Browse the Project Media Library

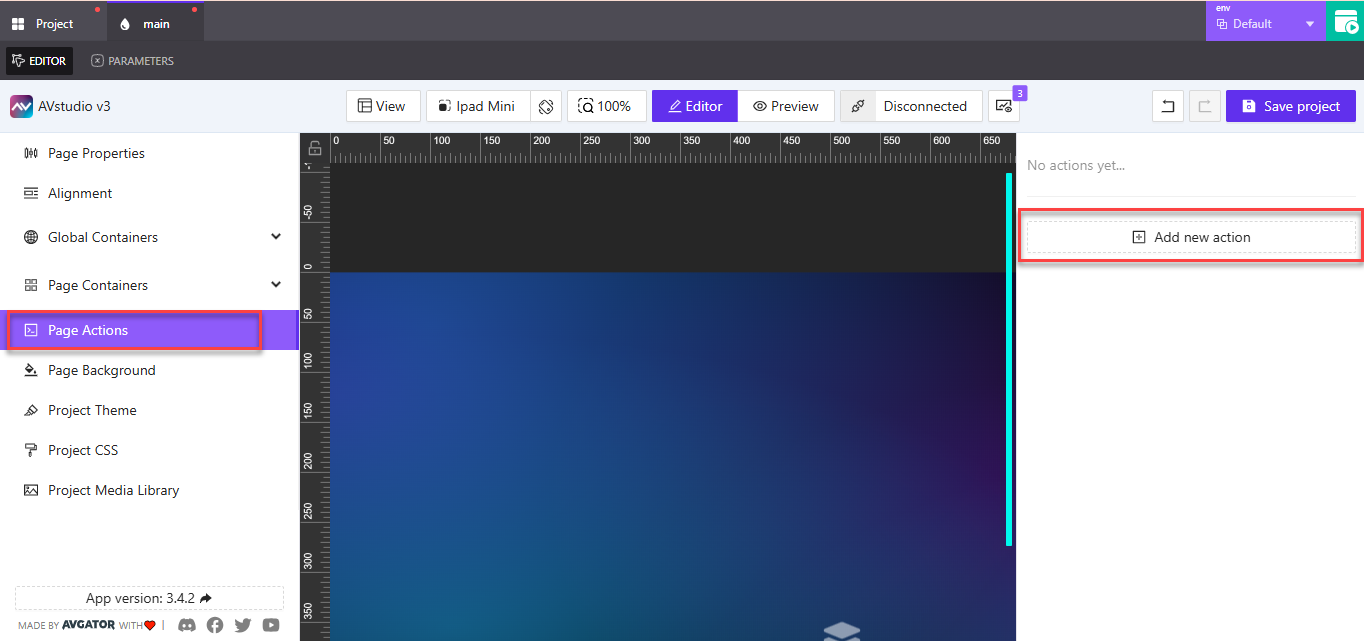tap(113, 490)
